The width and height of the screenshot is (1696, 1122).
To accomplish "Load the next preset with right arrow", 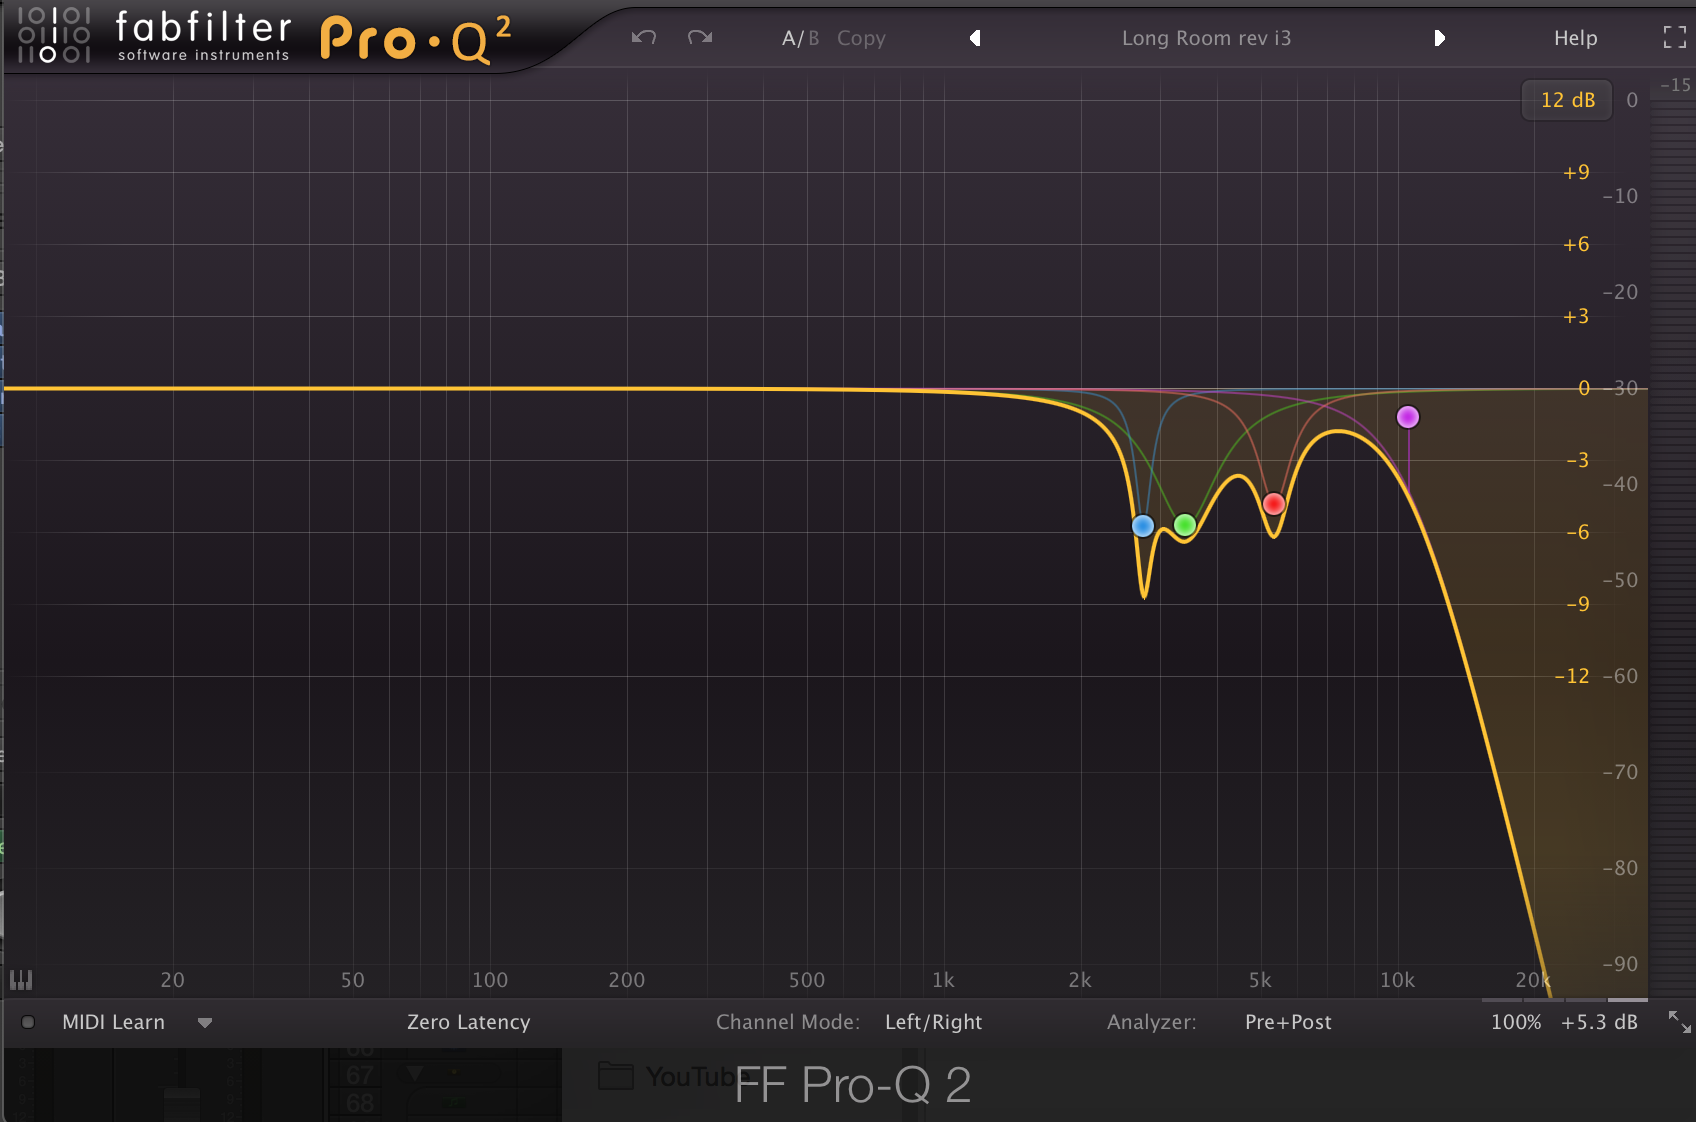I will point(1439,38).
